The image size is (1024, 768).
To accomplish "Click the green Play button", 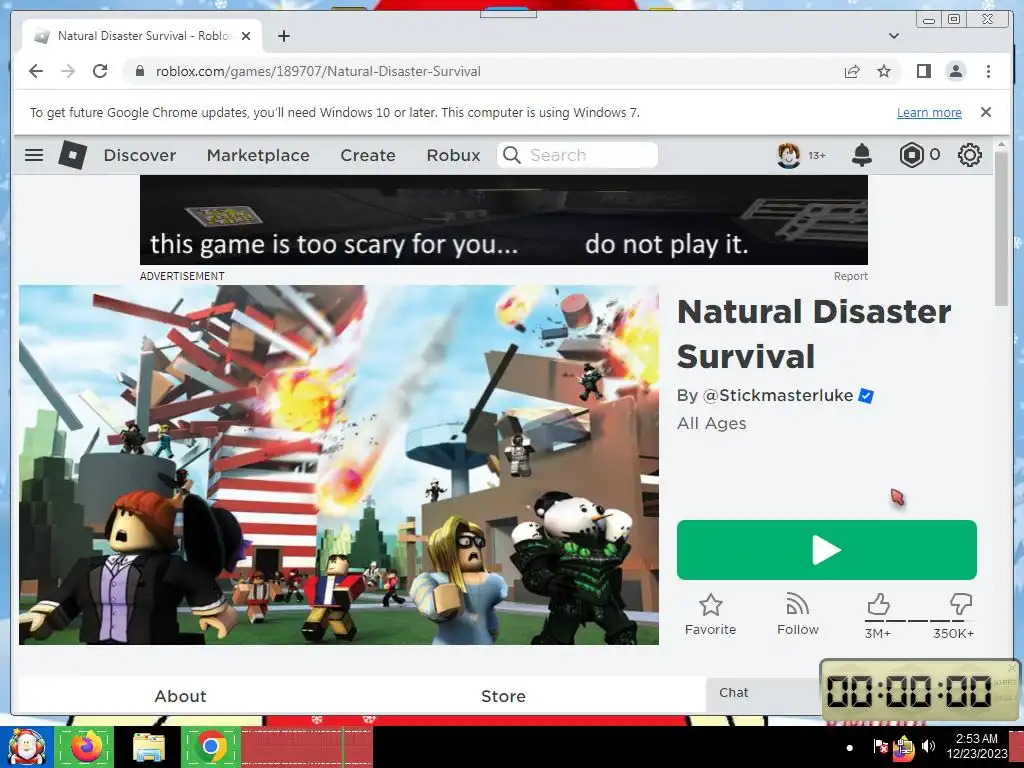I will [826, 550].
